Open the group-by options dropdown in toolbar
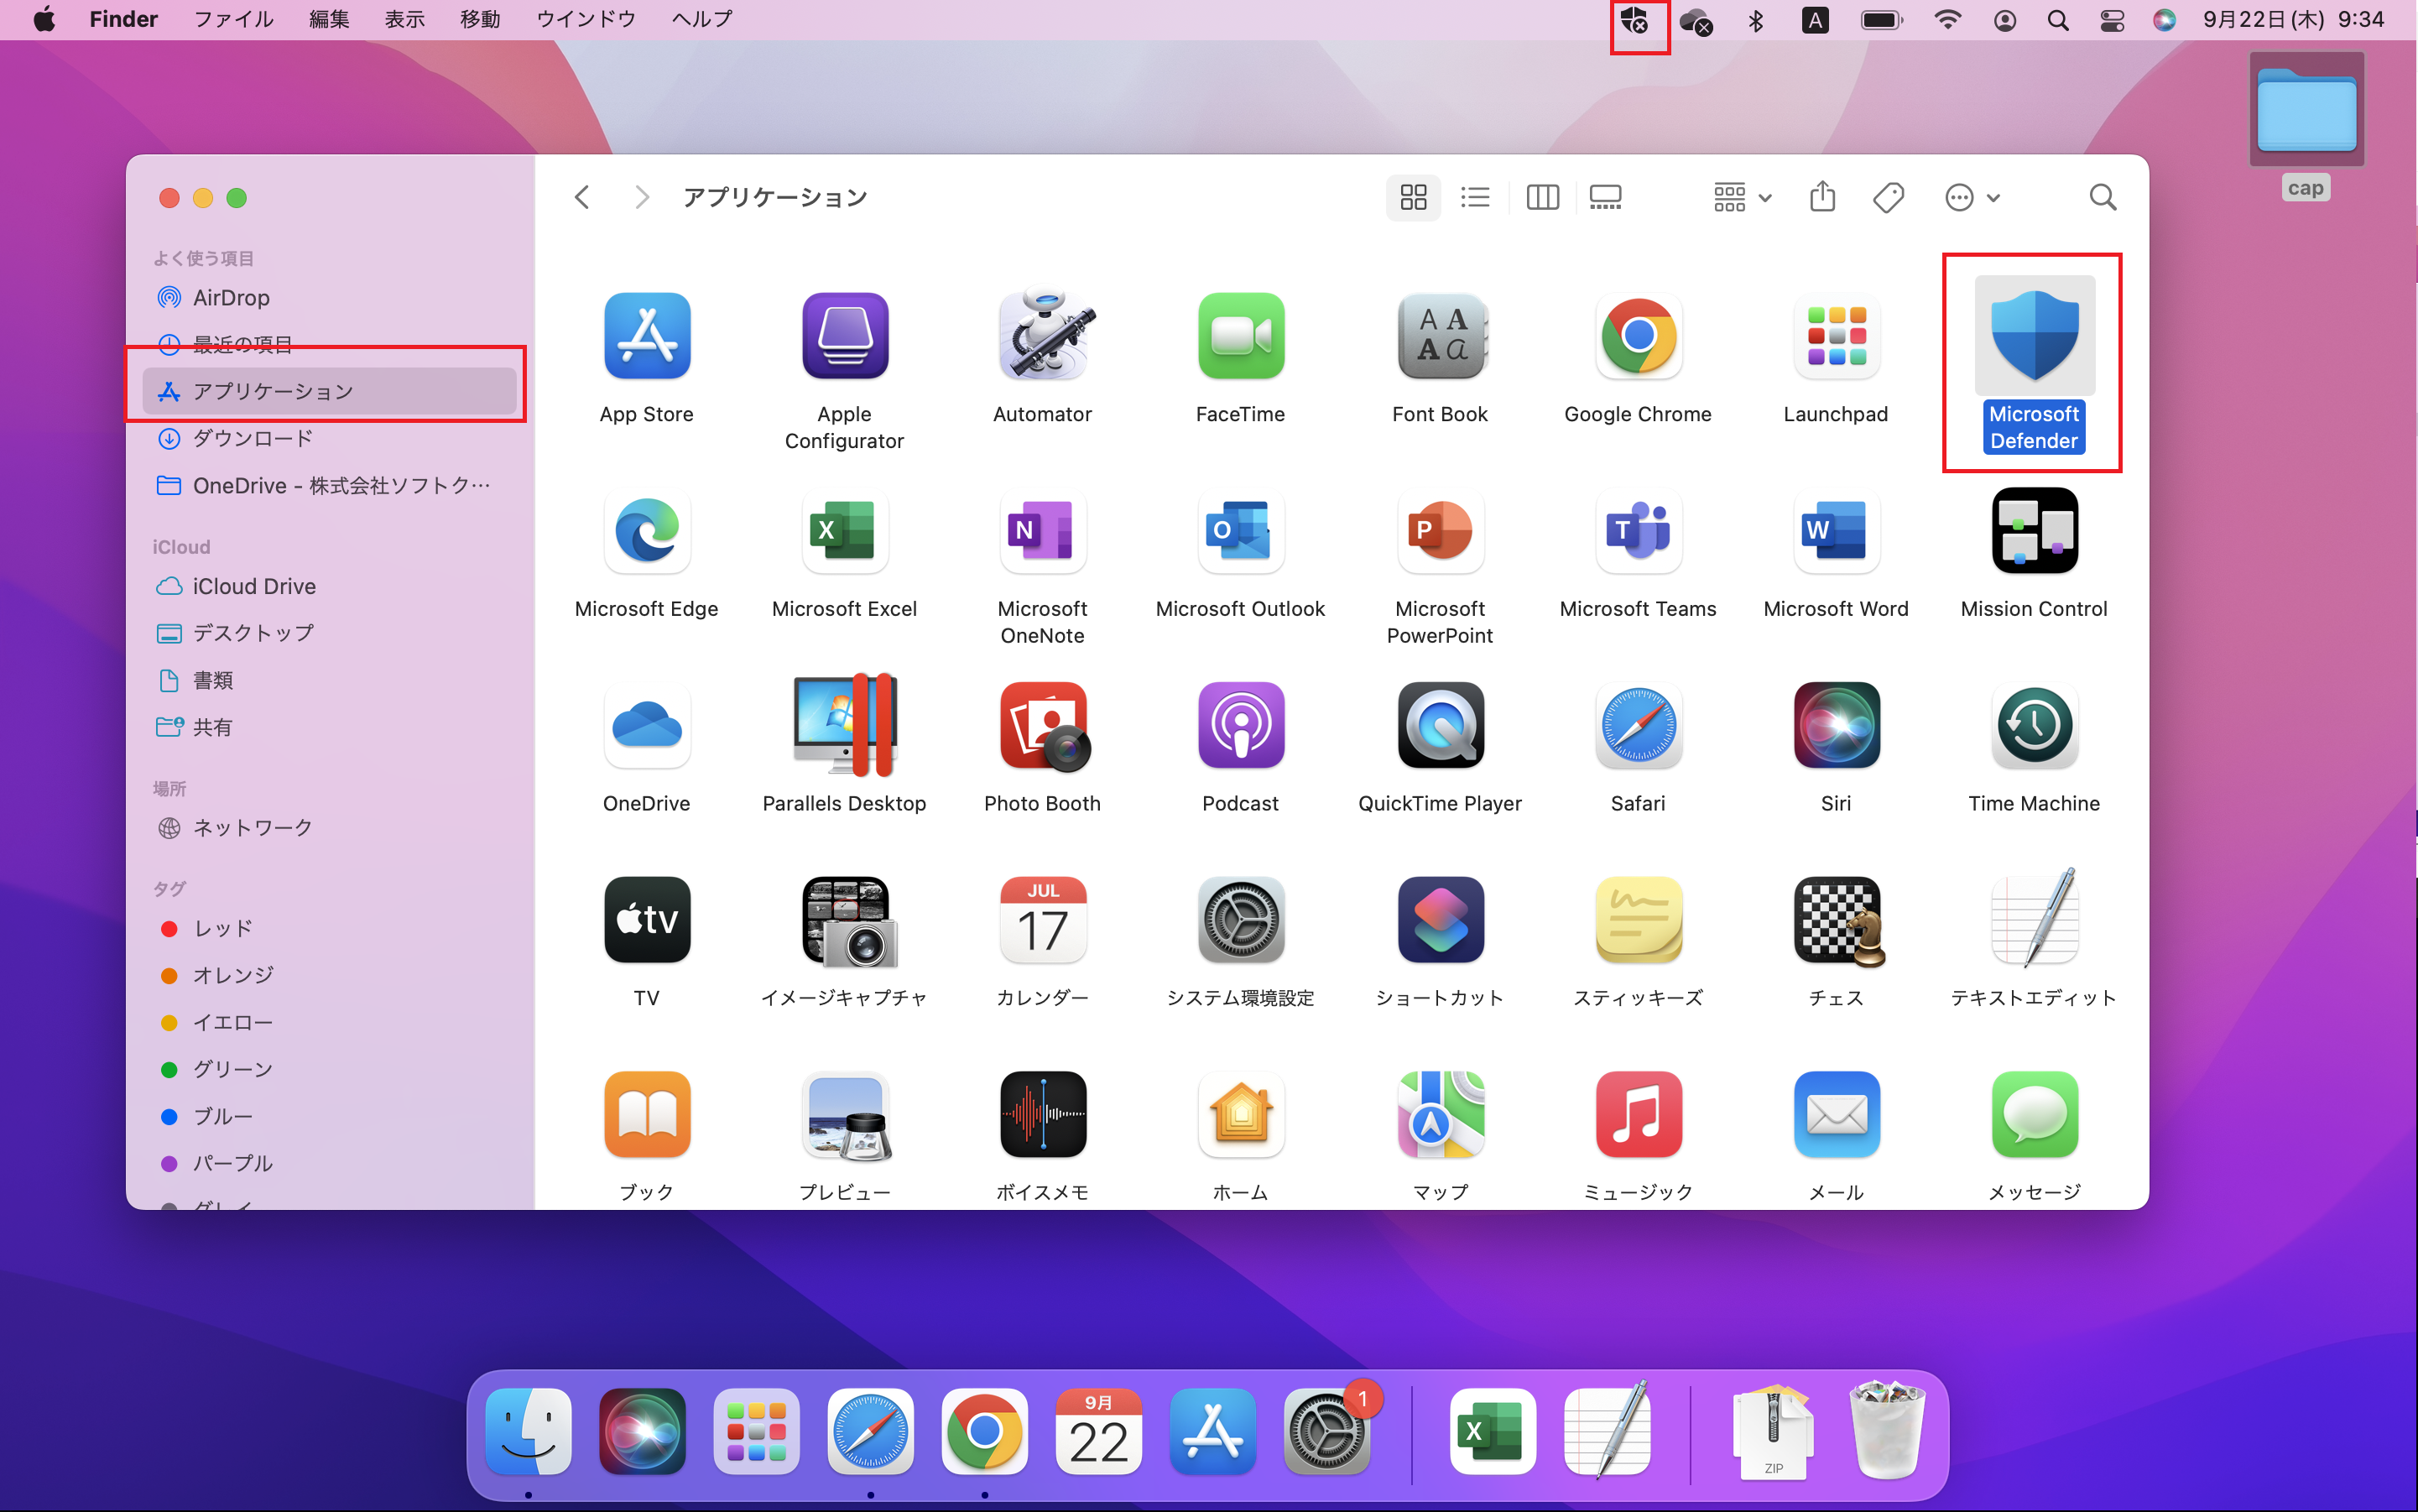The height and width of the screenshot is (1512, 2418). [x=1741, y=197]
